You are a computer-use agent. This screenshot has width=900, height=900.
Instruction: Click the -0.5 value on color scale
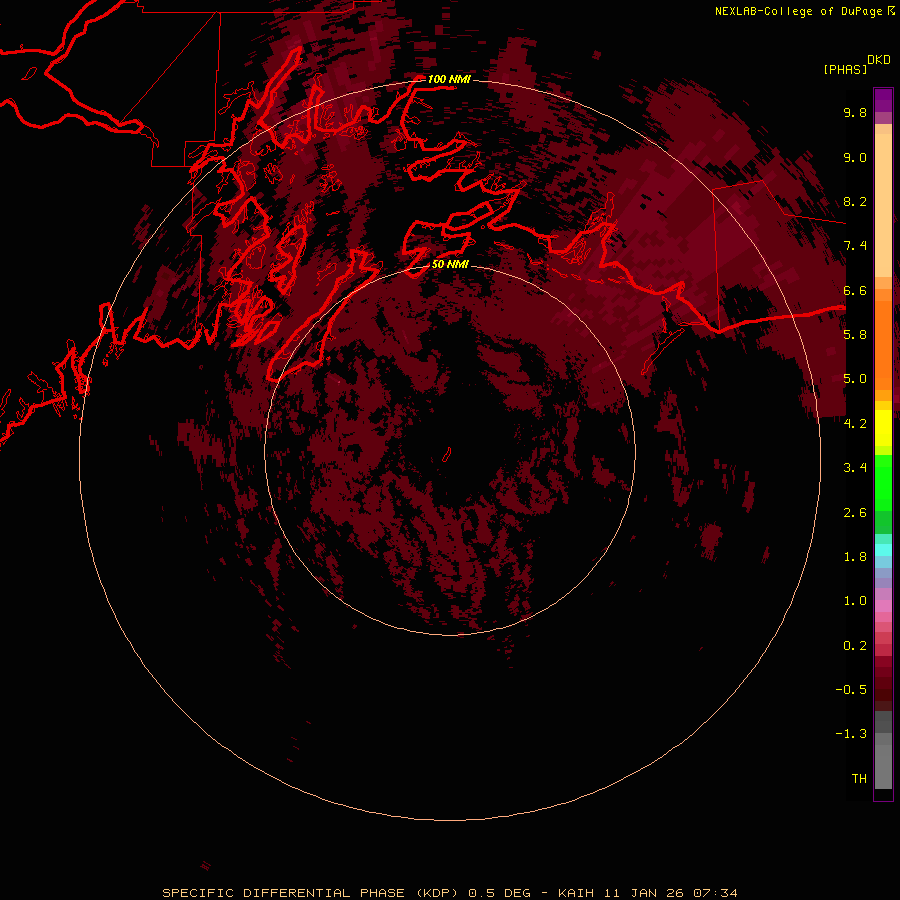[851, 690]
